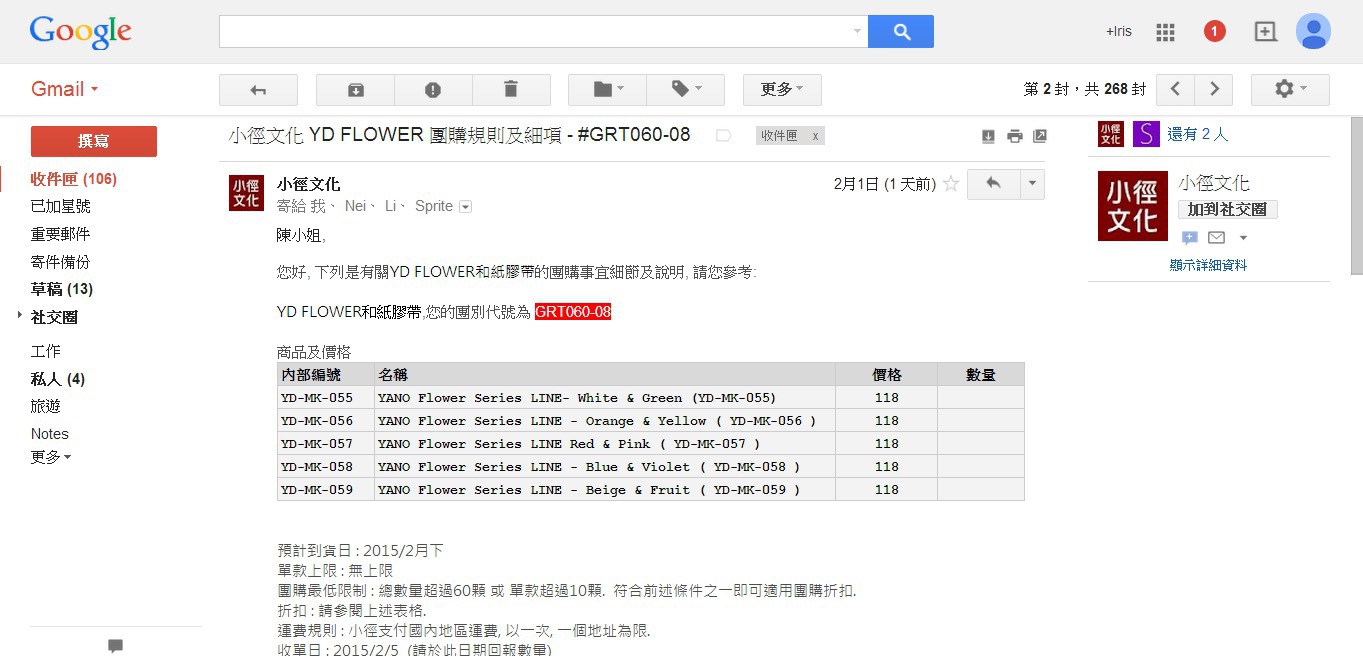Viewport: 1363px width, 659px height.
Task: Show the 還有 2 人 participants
Action: click(1198, 134)
